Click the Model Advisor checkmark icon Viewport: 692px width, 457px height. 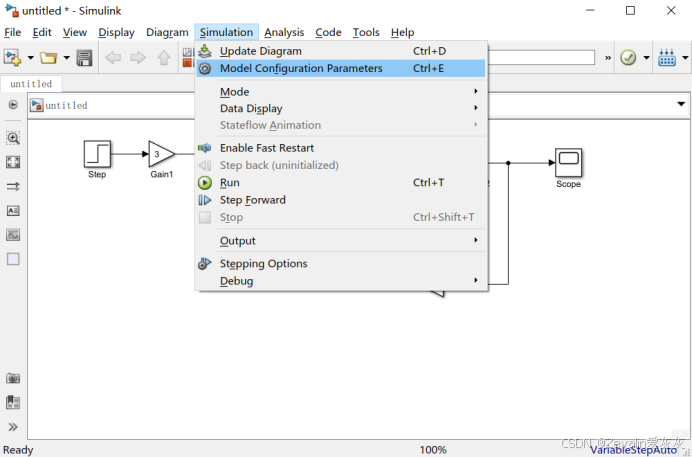point(628,57)
